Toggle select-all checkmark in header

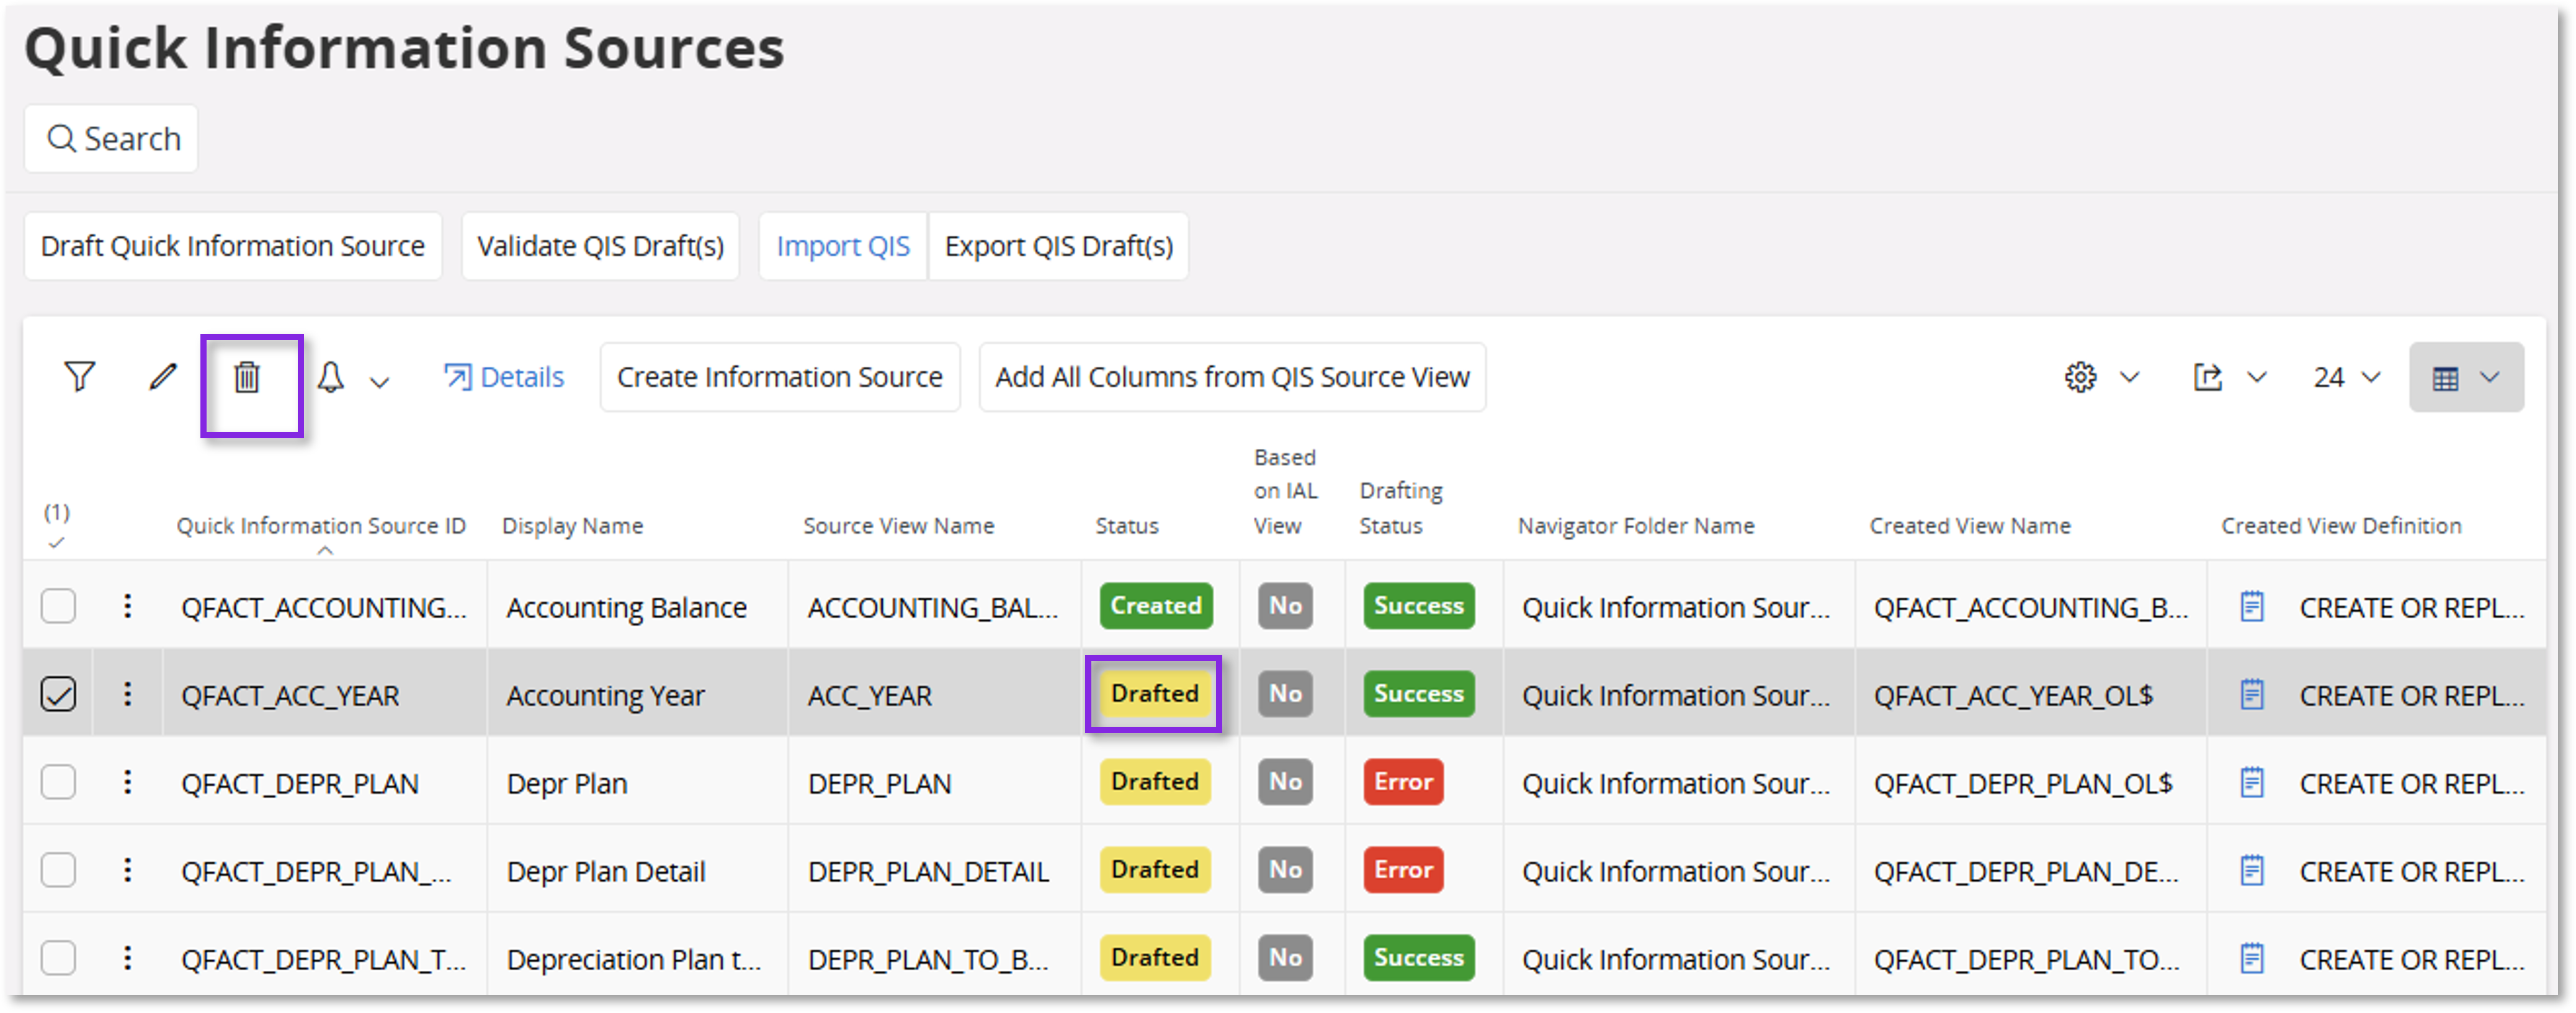(x=57, y=543)
